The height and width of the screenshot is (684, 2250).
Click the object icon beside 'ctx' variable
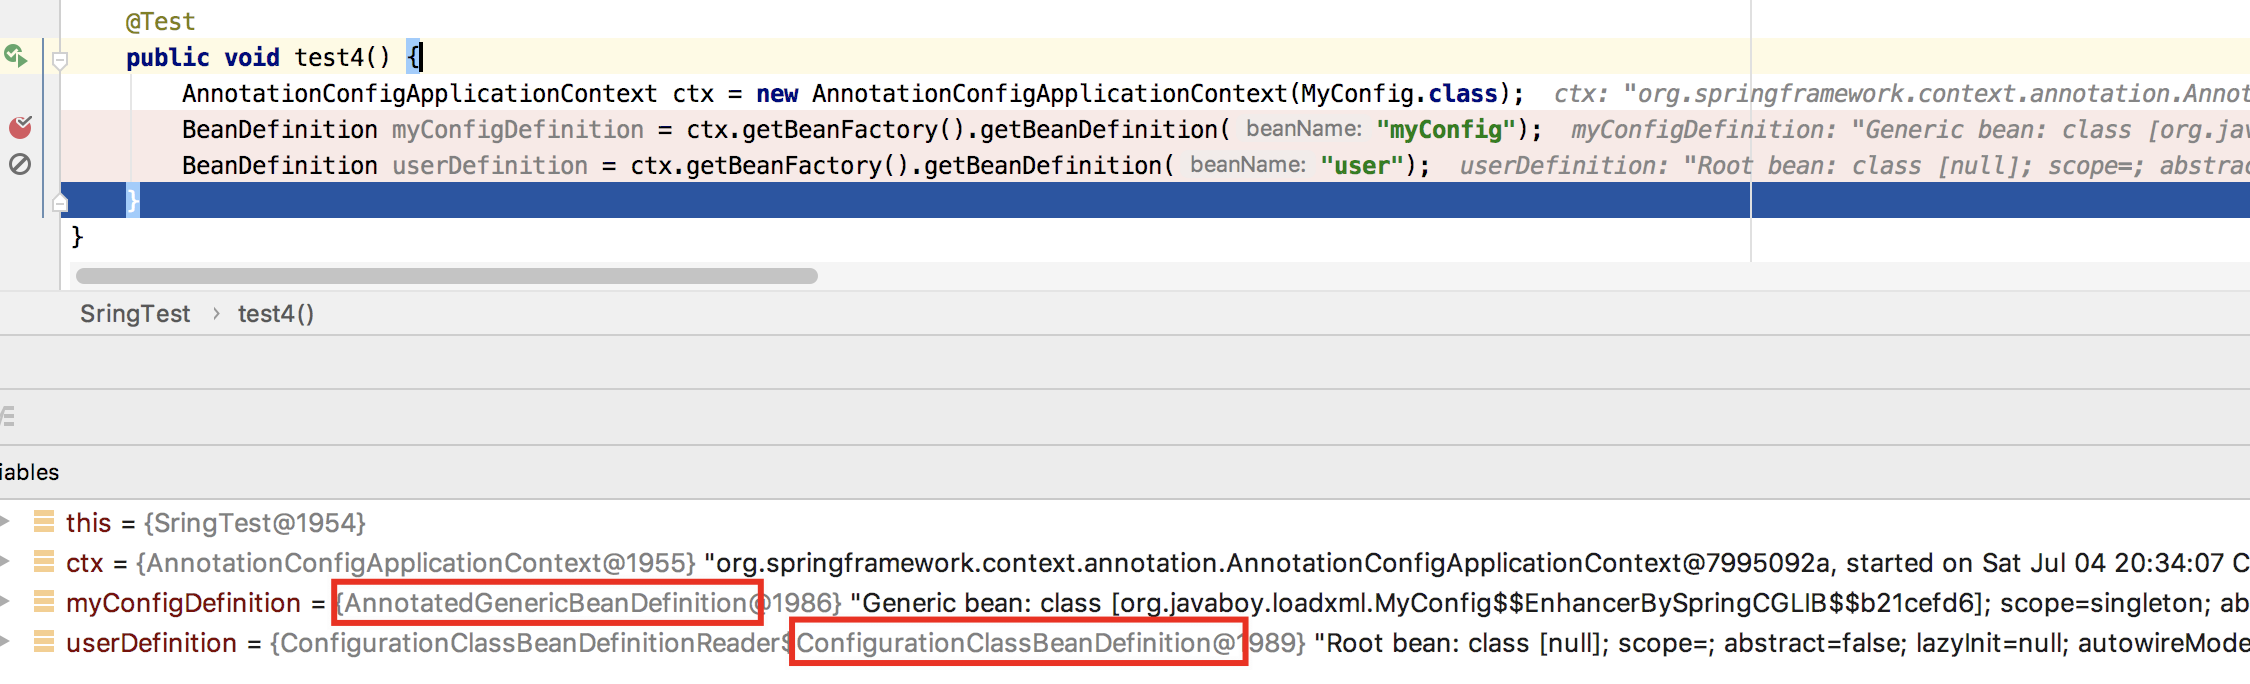click(x=44, y=562)
